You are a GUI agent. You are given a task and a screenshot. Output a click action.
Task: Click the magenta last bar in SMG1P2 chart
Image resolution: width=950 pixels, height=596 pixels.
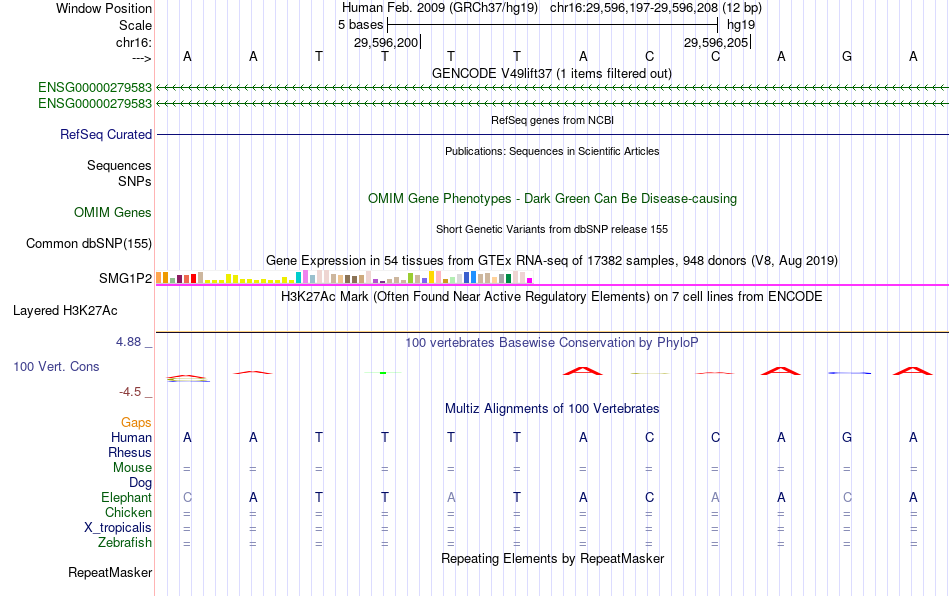point(530,280)
